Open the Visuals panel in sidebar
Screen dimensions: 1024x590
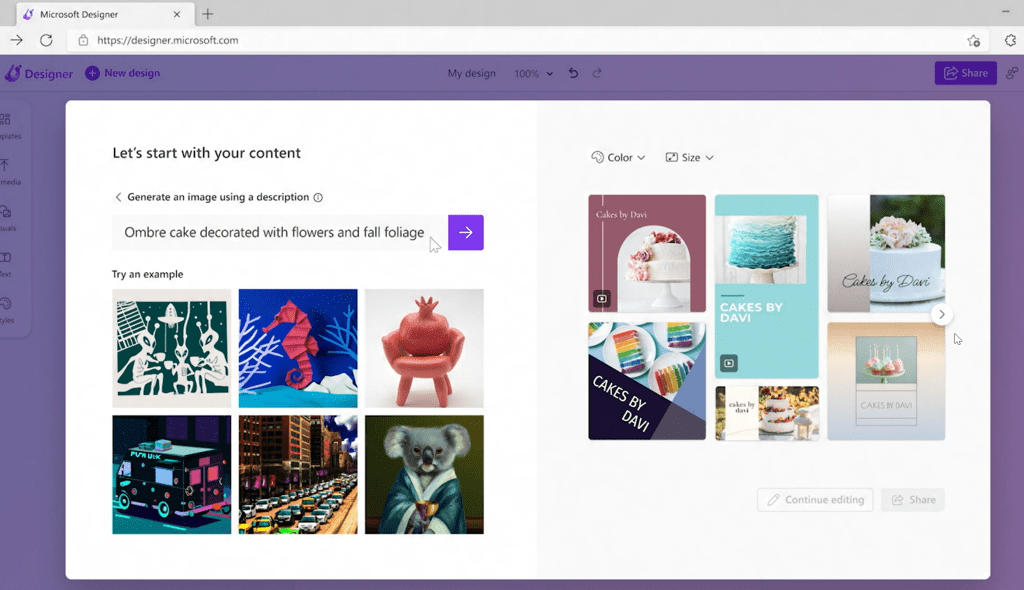(6, 217)
